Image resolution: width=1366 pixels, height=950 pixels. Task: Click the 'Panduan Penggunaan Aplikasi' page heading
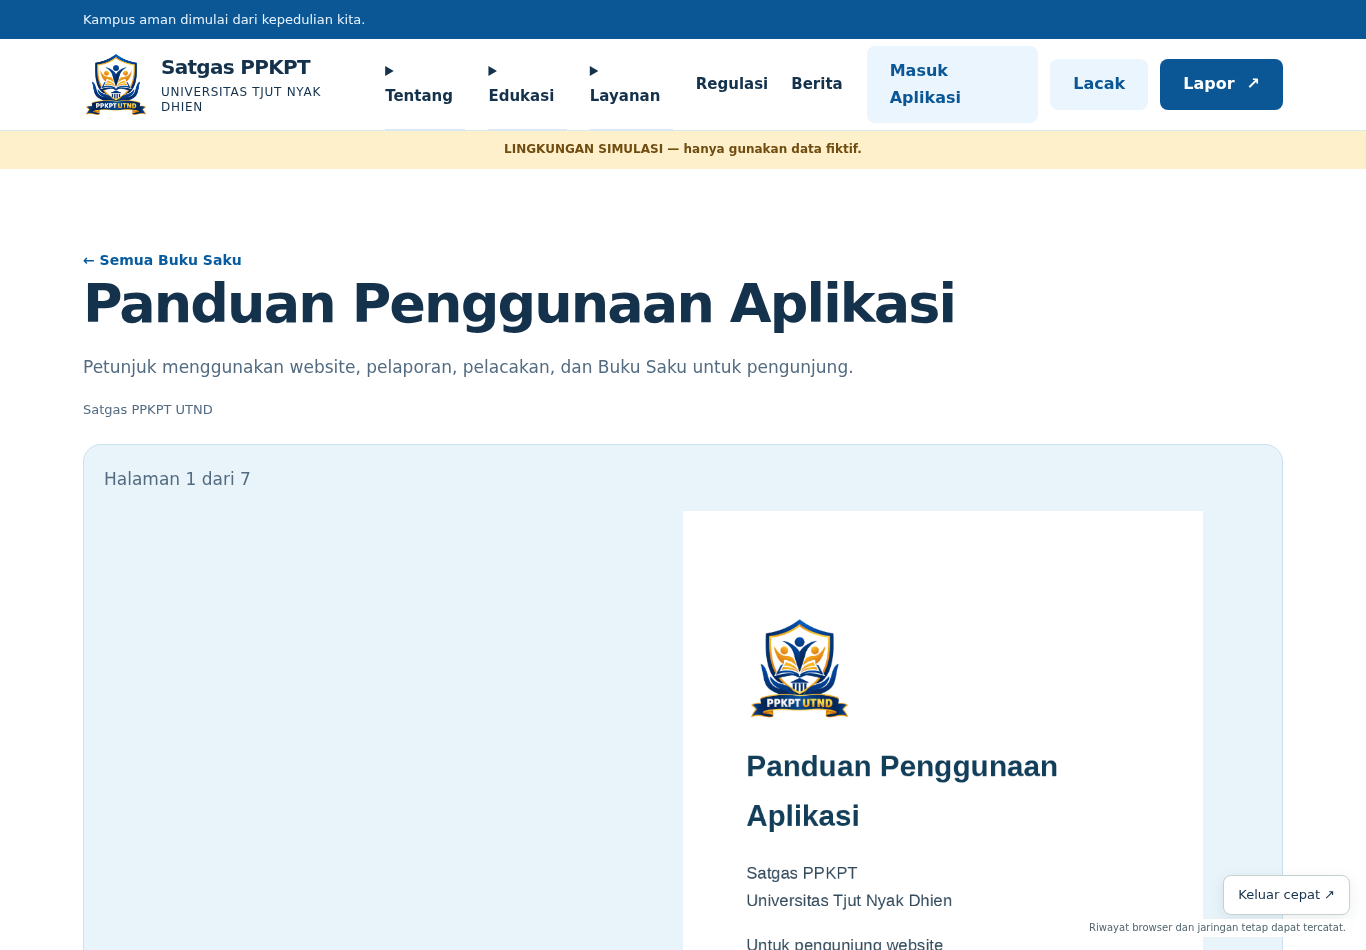coord(519,304)
